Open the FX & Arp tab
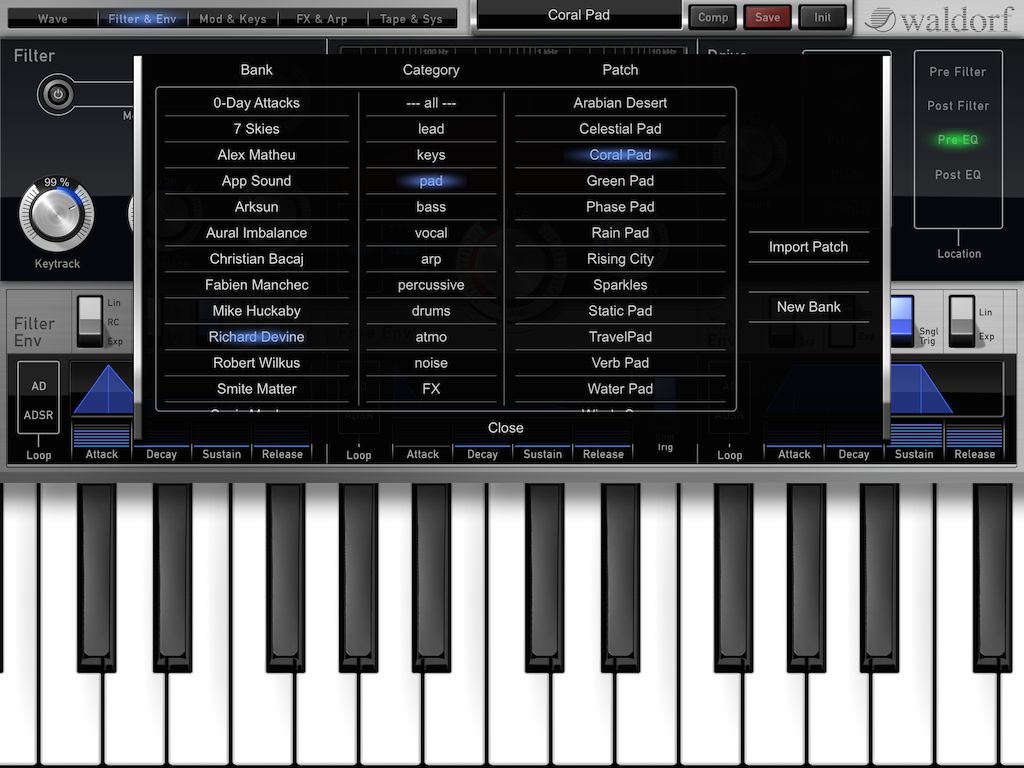Viewport: 1024px width, 768px height. tap(322, 19)
